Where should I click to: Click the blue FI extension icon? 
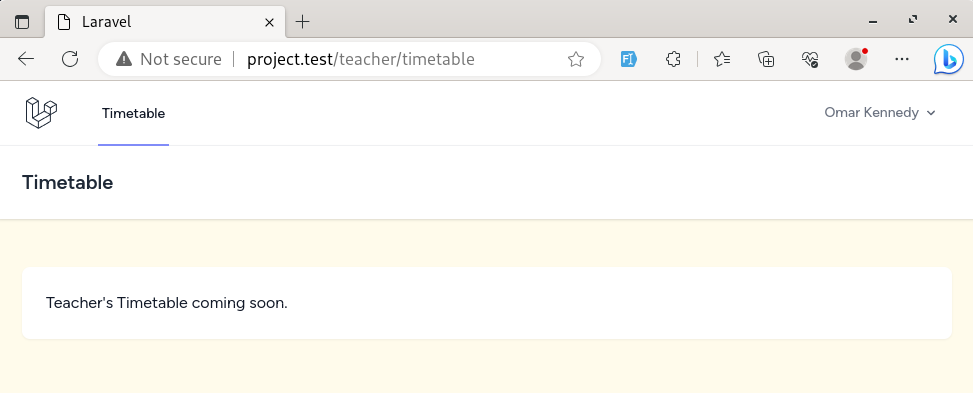pyautogui.click(x=629, y=59)
